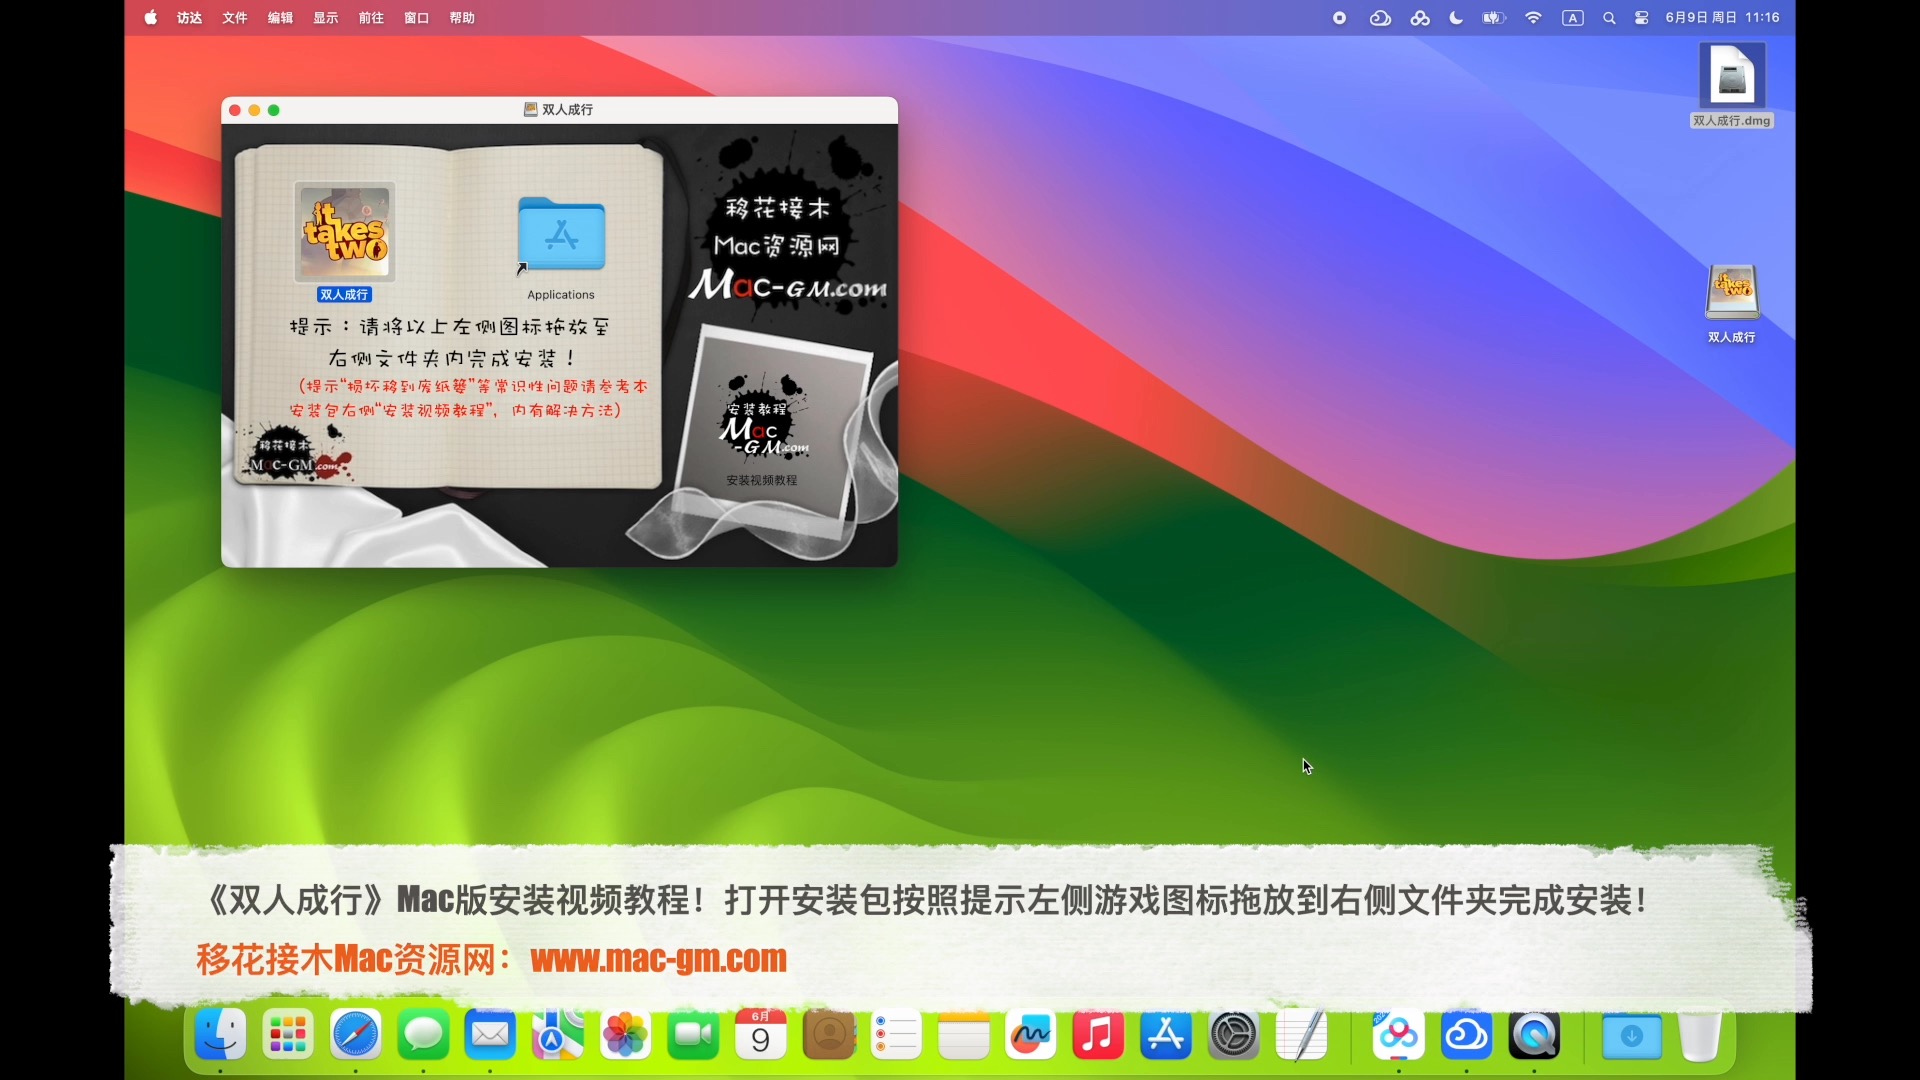Launch FaceTime from the Dock
The image size is (1920, 1080).
693,1034
